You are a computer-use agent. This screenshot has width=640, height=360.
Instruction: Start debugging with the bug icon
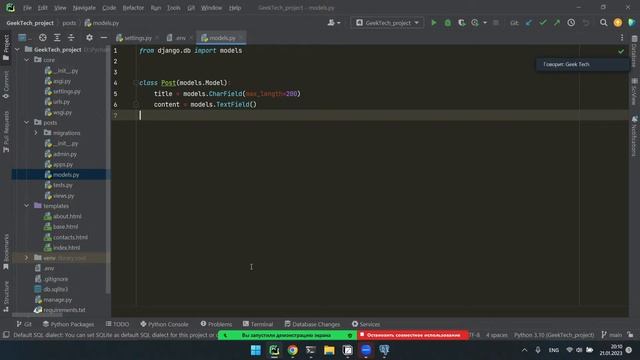click(x=448, y=23)
